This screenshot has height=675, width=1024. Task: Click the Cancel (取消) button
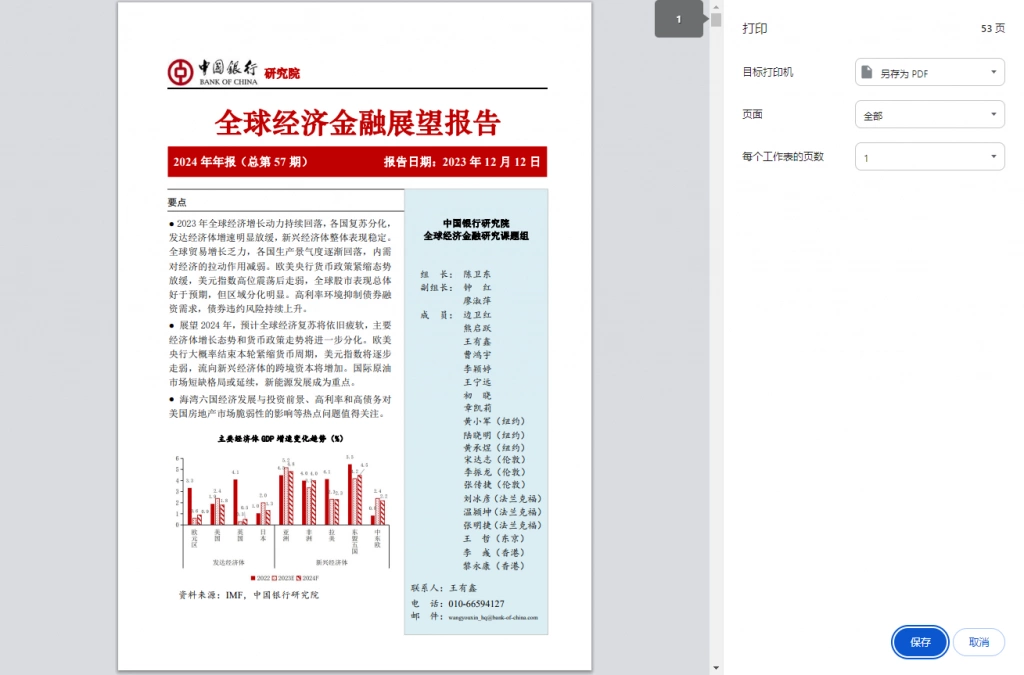click(978, 642)
